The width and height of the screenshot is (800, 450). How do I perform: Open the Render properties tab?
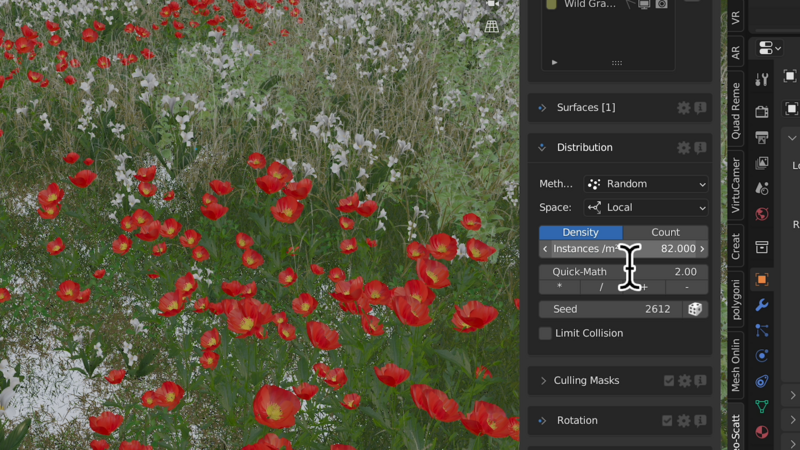pos(762,111)
